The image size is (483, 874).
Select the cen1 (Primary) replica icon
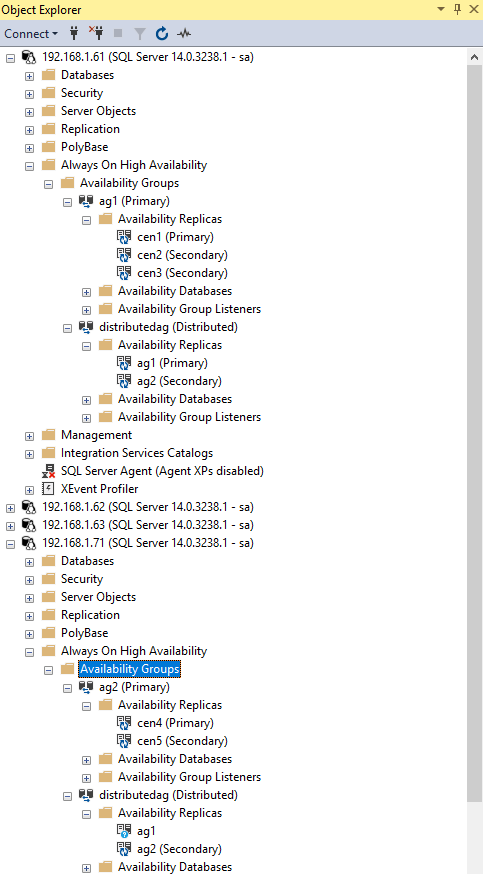[x=124, y=237]
